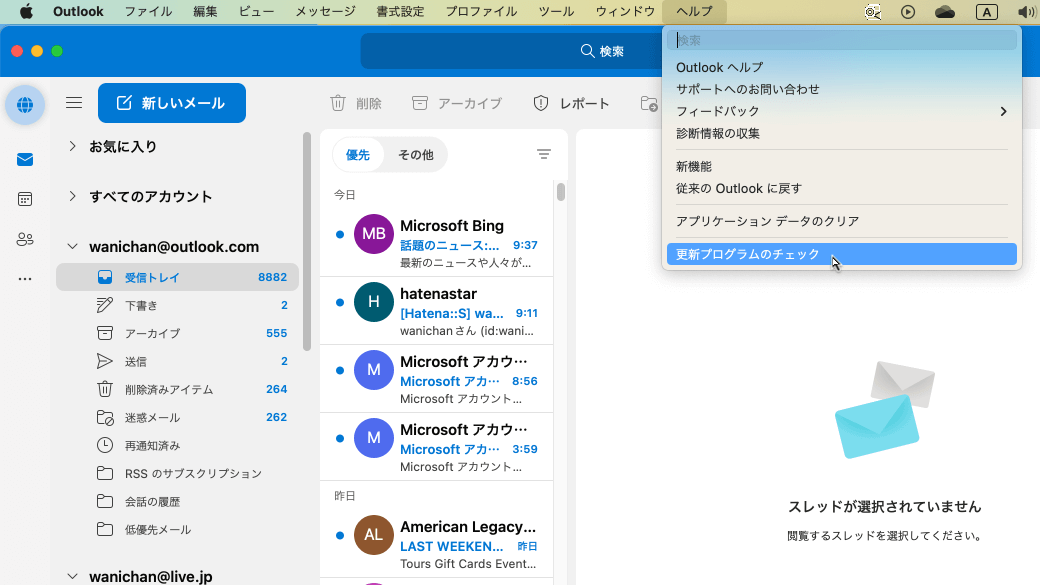The width and height of the screenshot is (1040, 585).
Task: Click the screen capture icon in menu bar
Action: [x=873, y=12]
